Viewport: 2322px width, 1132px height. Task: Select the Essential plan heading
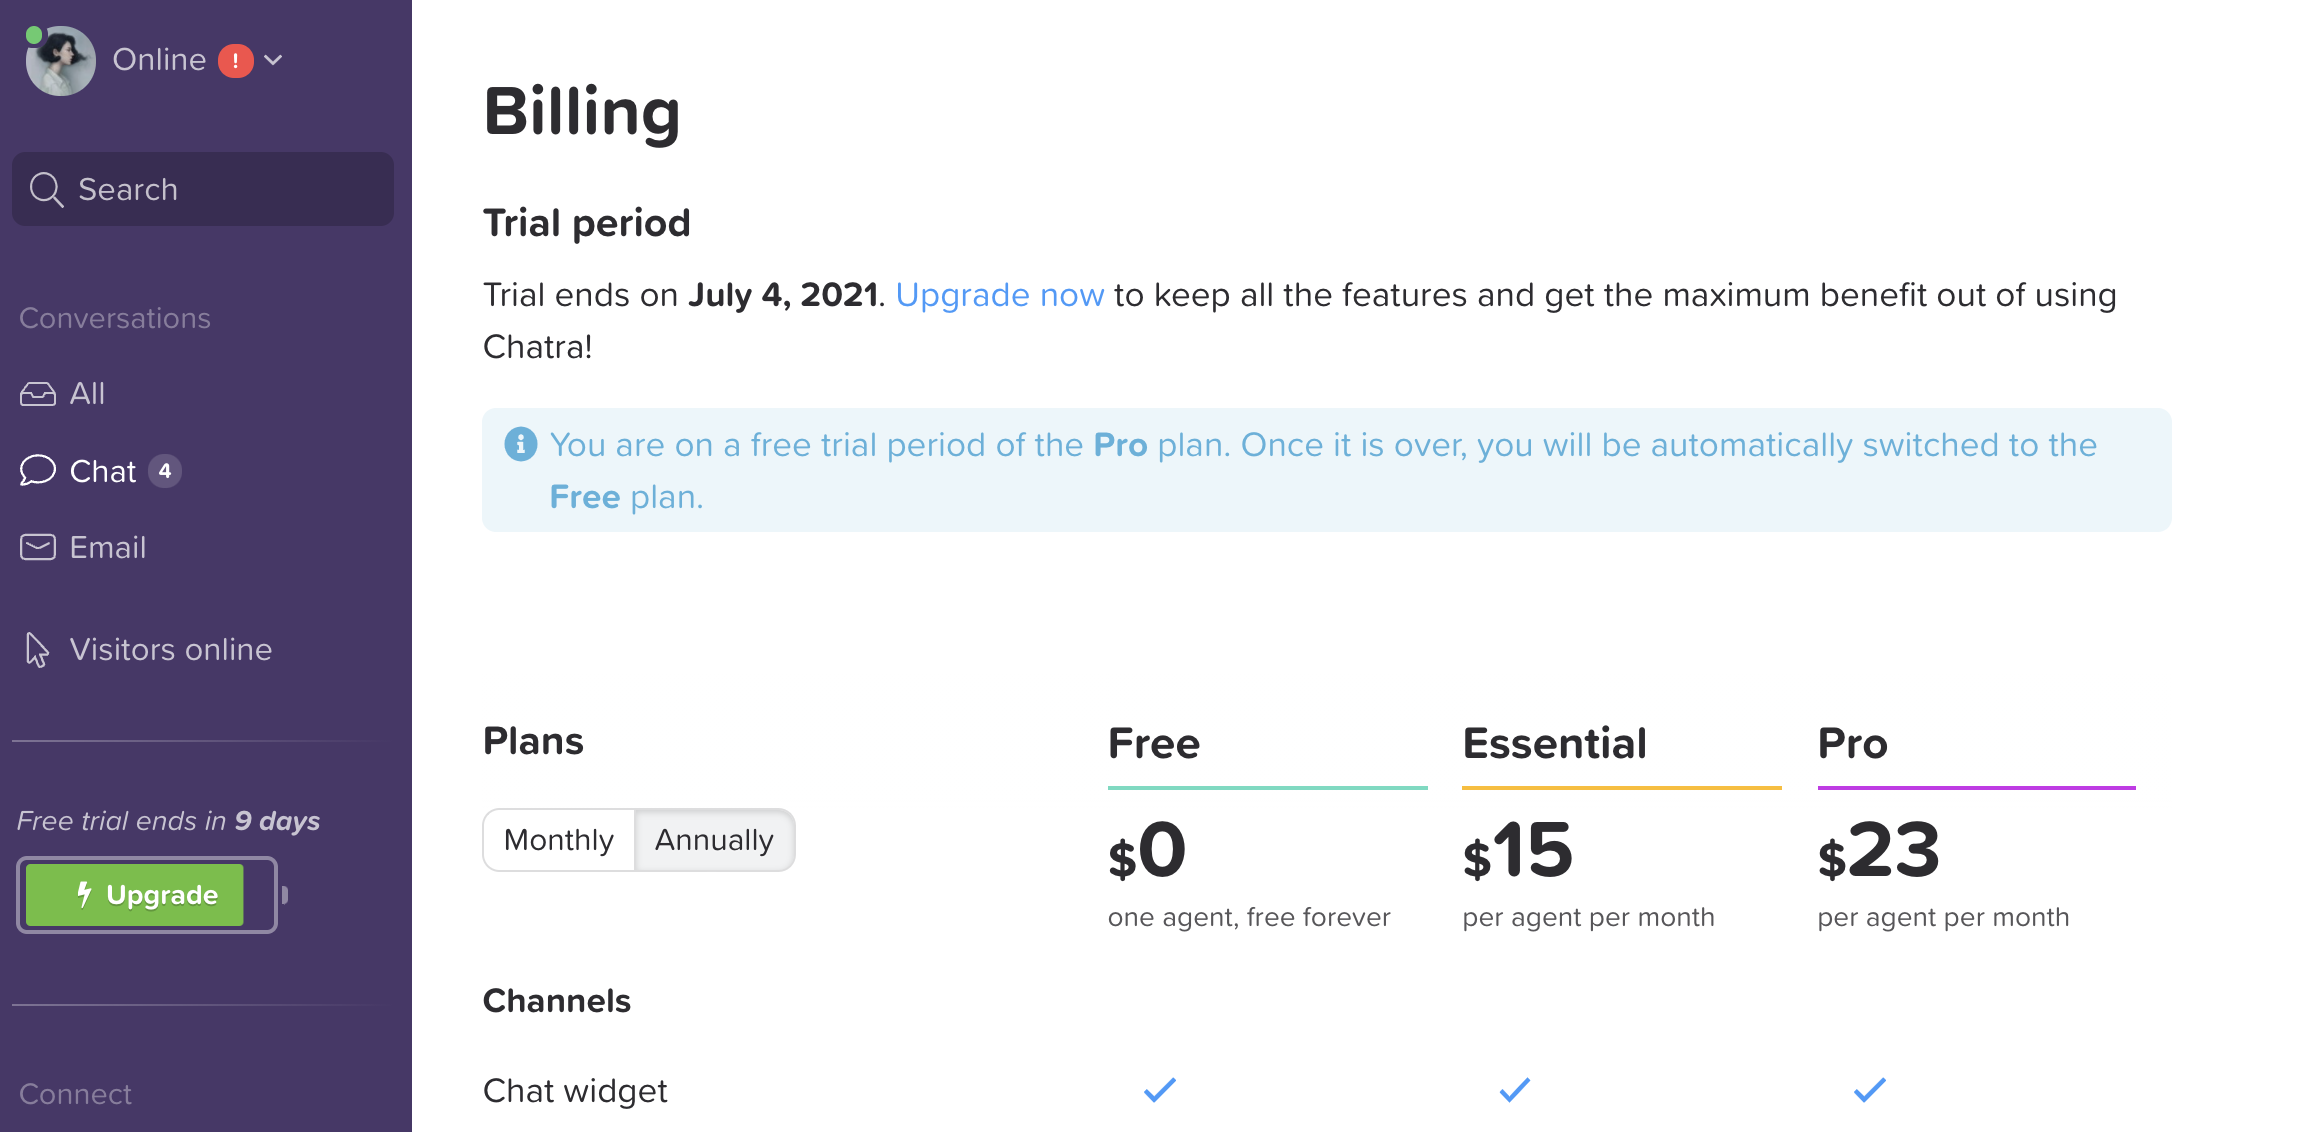(1554, 743)
